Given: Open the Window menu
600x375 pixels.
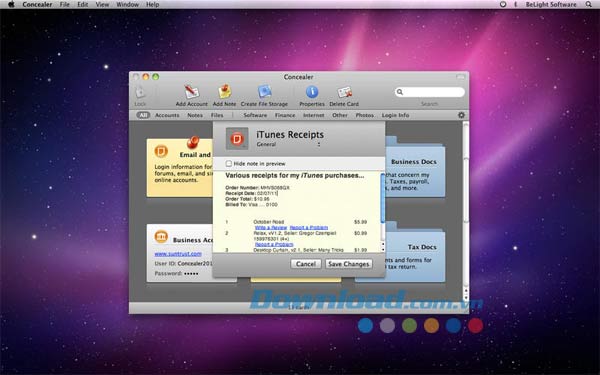Looking at the screenshot, I should pos(127,5).
